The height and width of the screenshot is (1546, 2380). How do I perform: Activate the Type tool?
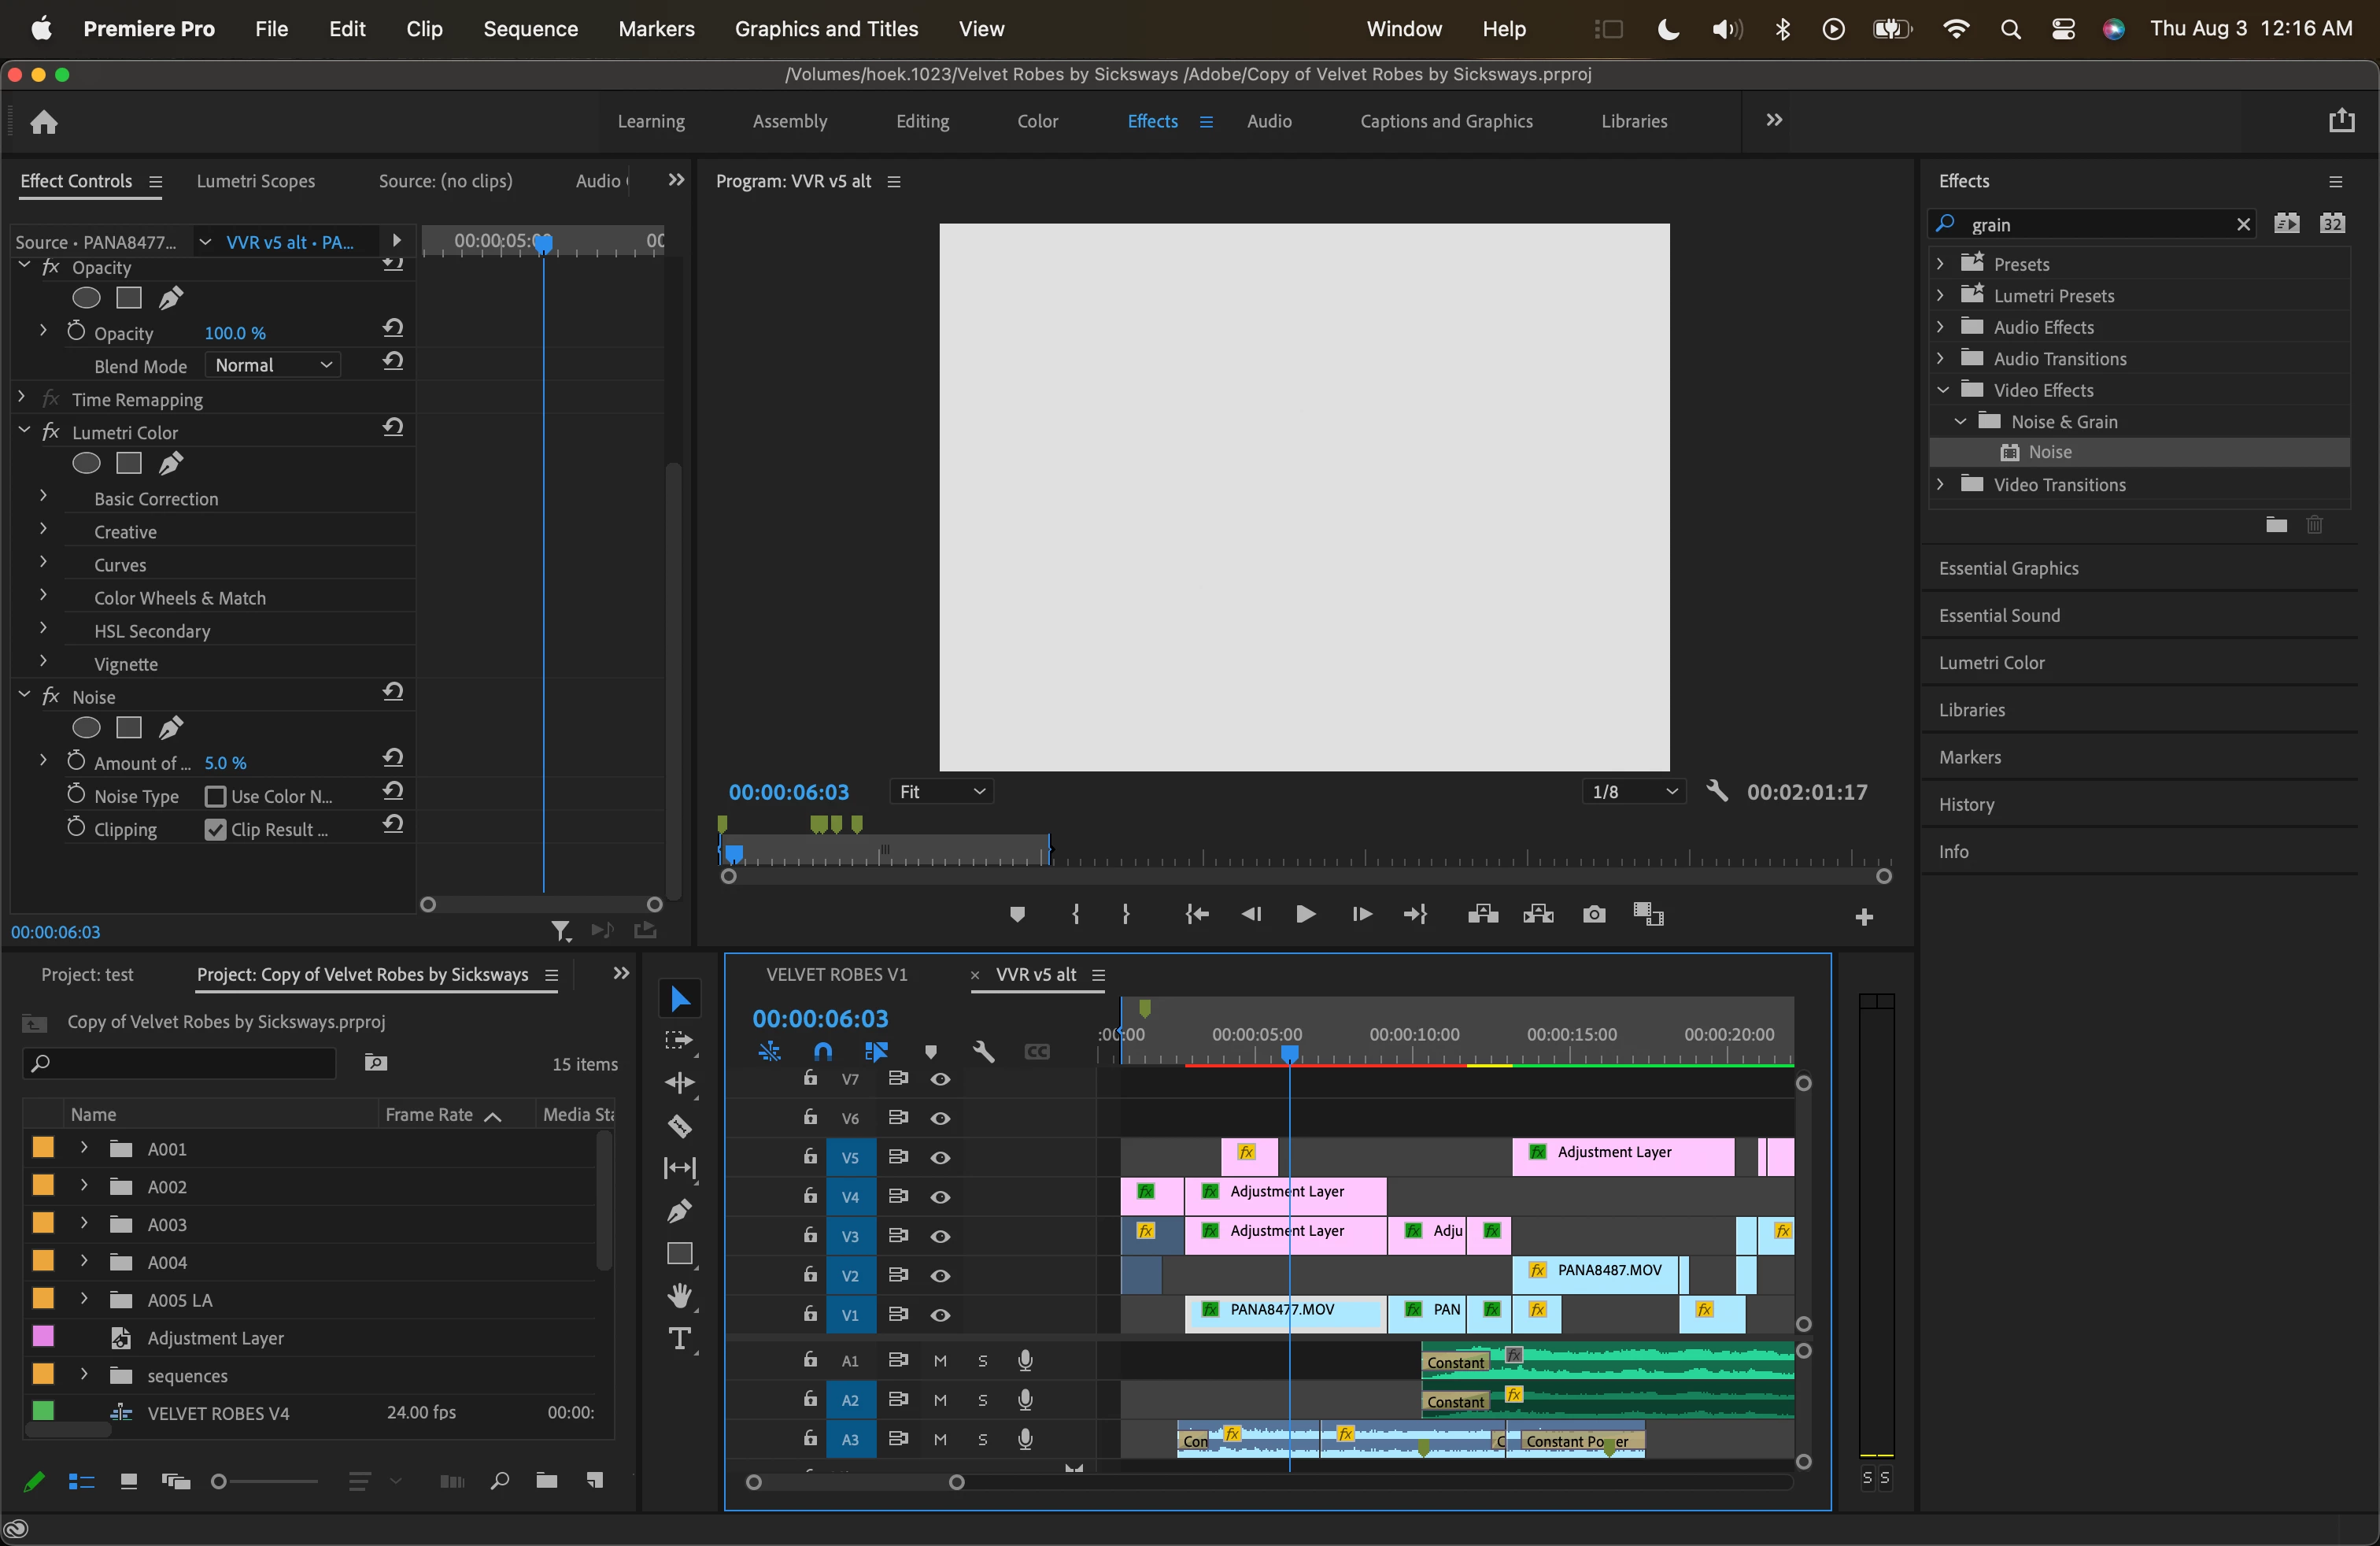coord(680,1339)
